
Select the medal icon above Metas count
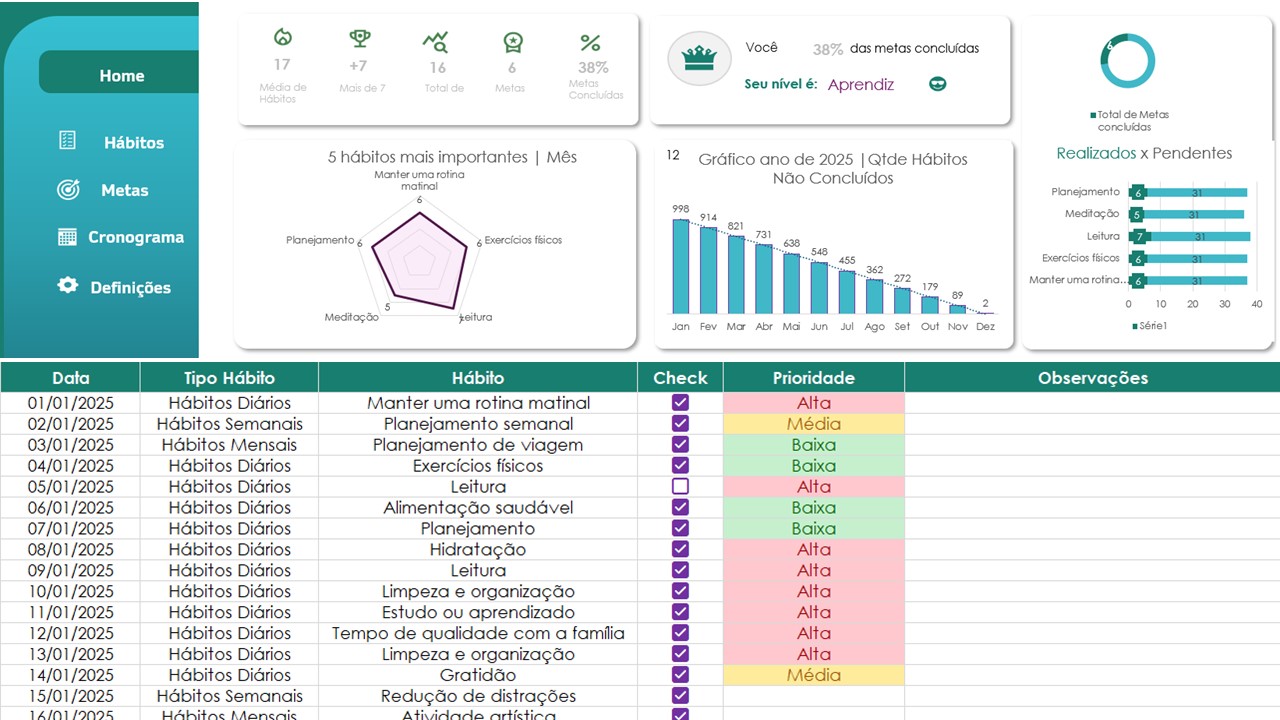pyautogui.click(x=512, y=41)
